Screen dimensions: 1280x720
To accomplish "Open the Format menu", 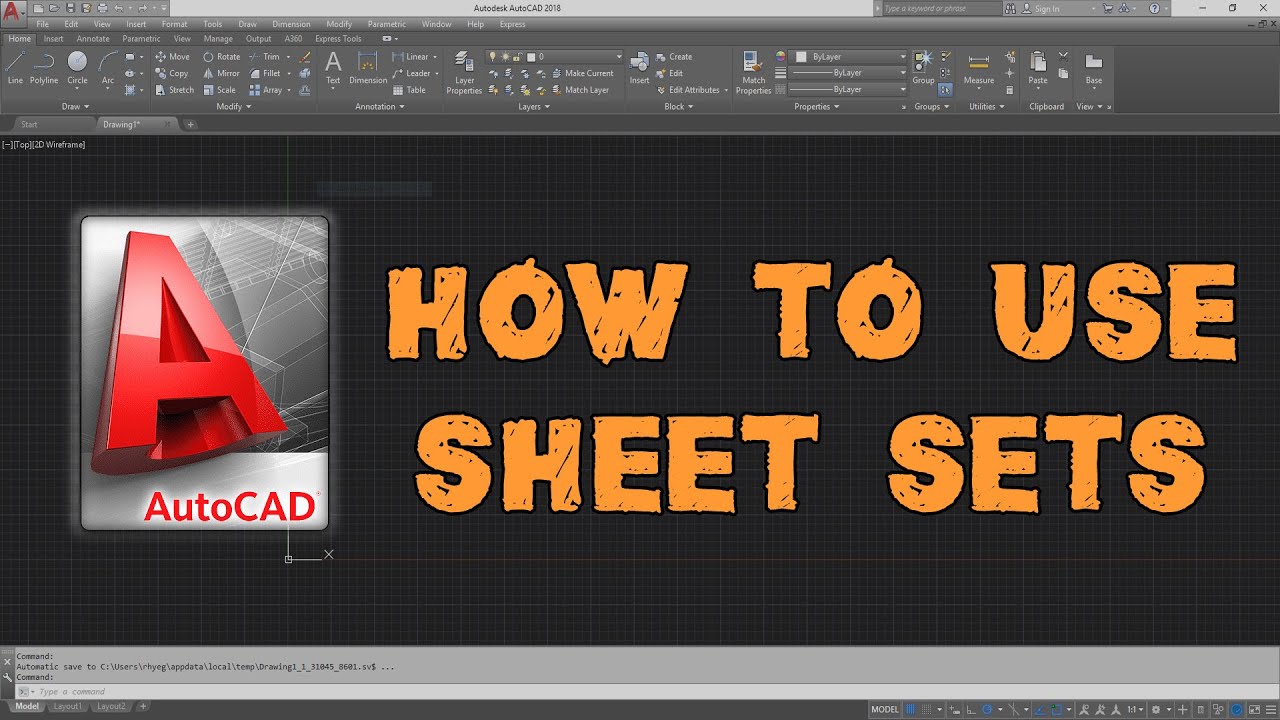I will [x=174, y=24].
